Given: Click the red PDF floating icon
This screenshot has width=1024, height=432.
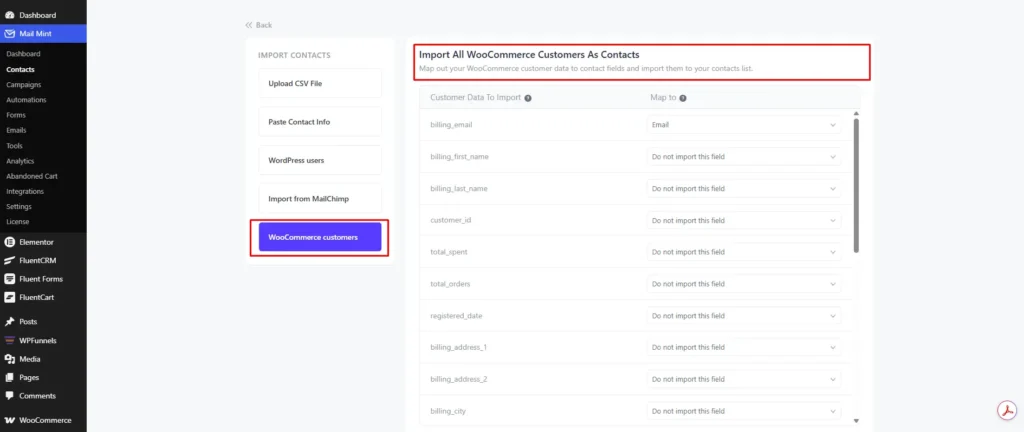Looking at the screenshot, I should click(x=1008, y=410).
